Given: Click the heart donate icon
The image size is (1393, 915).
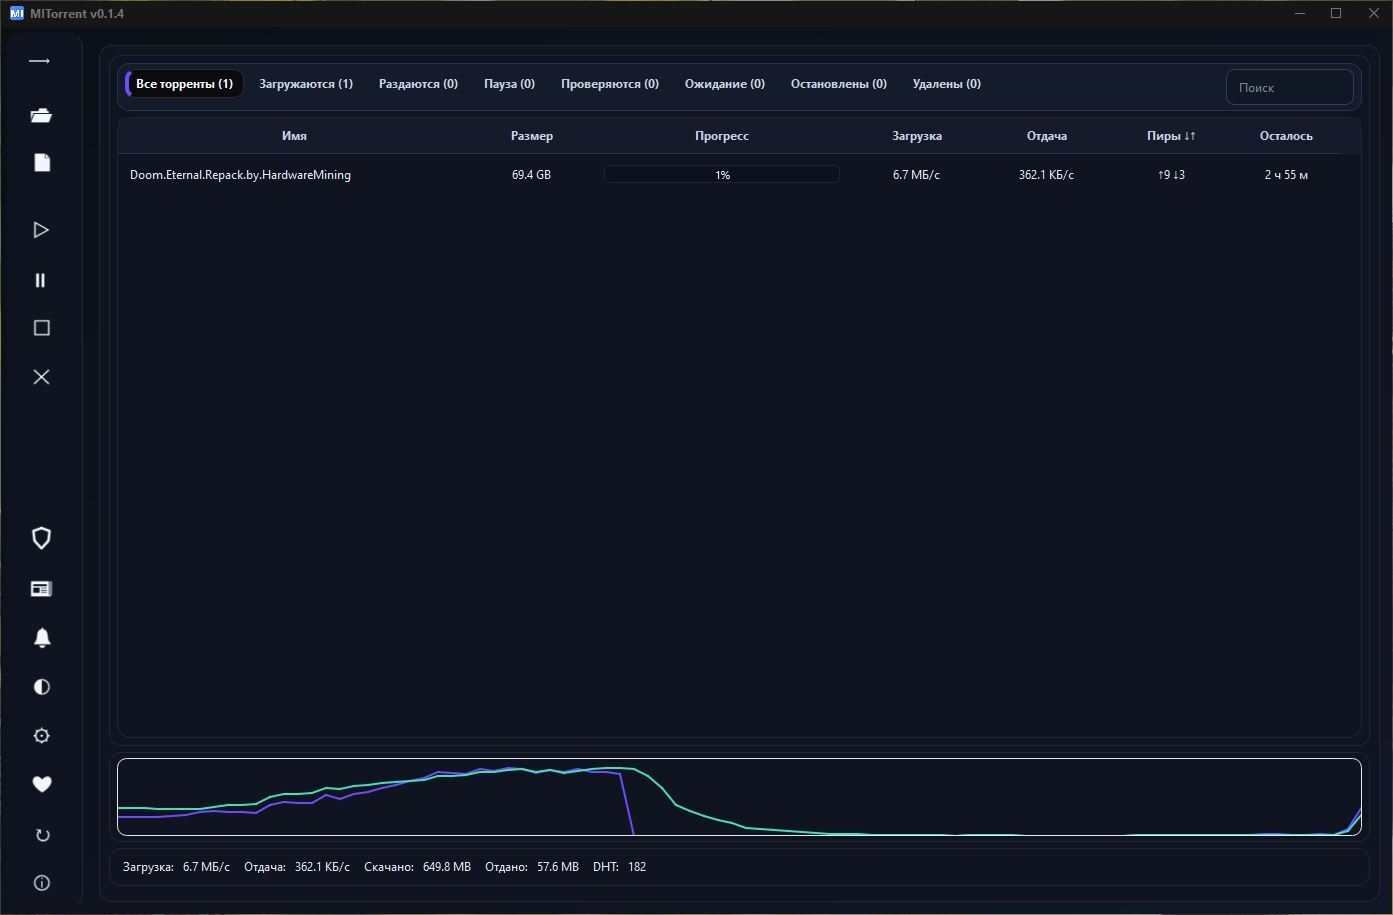Looking at the screenshot, I should coord(41,785).
